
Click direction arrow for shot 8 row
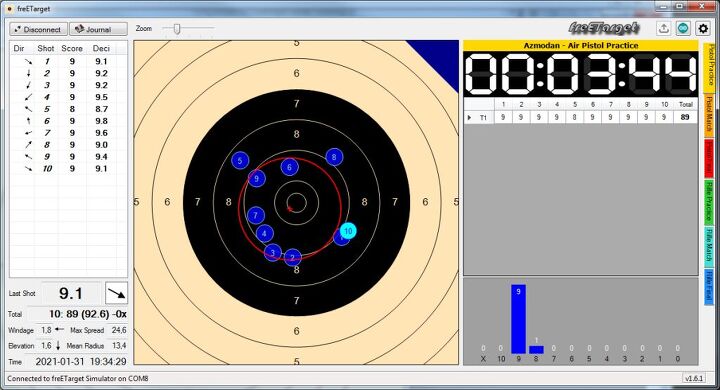point(28,145)
